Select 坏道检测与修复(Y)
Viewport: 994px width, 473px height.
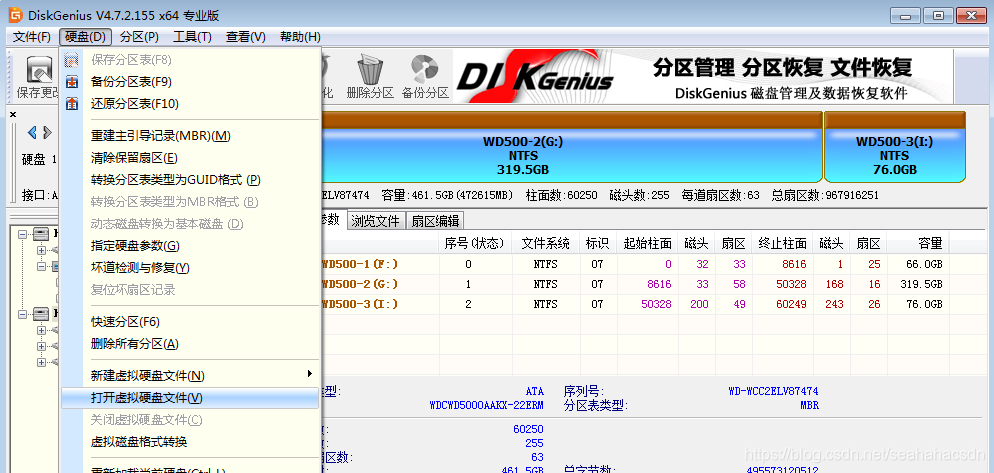point(190,268)
